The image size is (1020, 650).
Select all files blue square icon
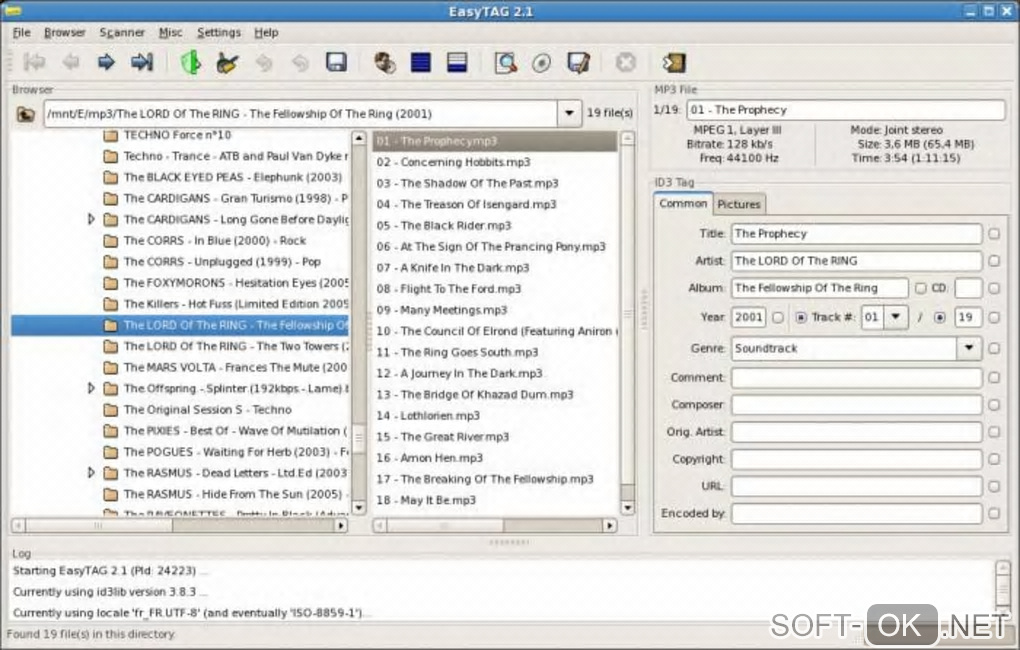tap(421, 62)
